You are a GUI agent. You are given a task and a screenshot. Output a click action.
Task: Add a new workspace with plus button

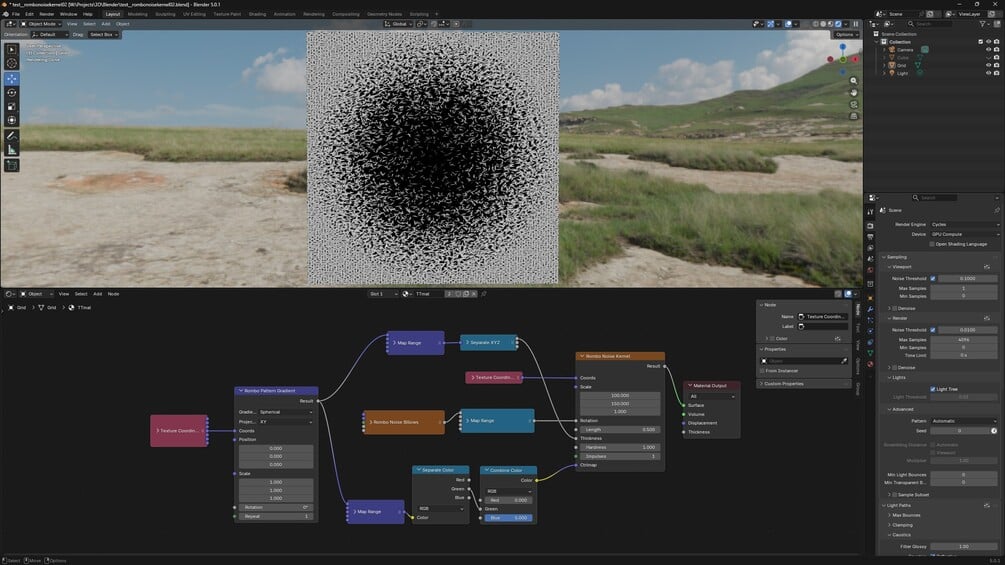[437, 13]
